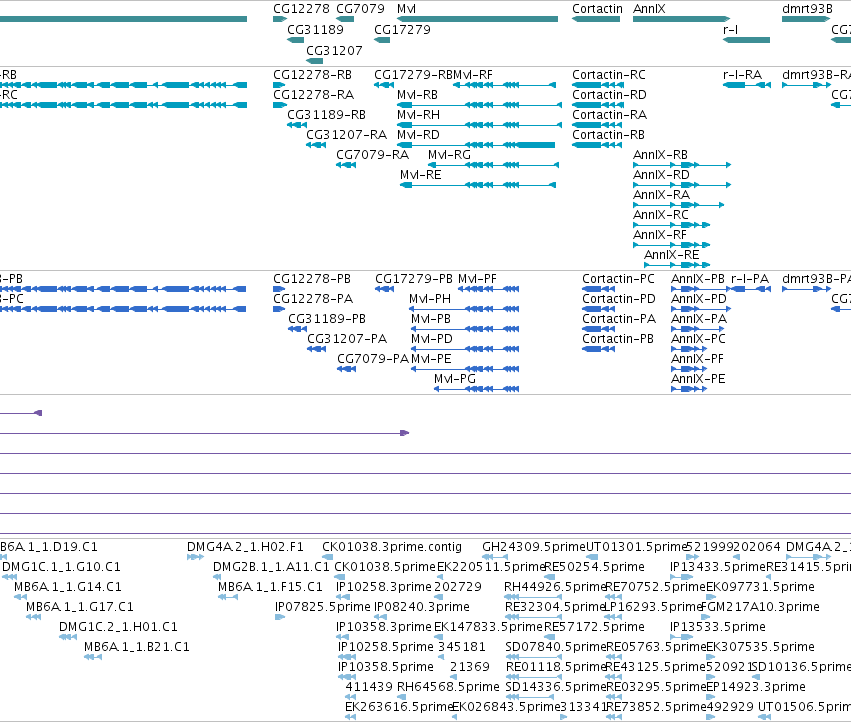Screen dimensions: 851x722
Task: Click transcript AnnIX-RA
Action: click(x=661, y=195)
